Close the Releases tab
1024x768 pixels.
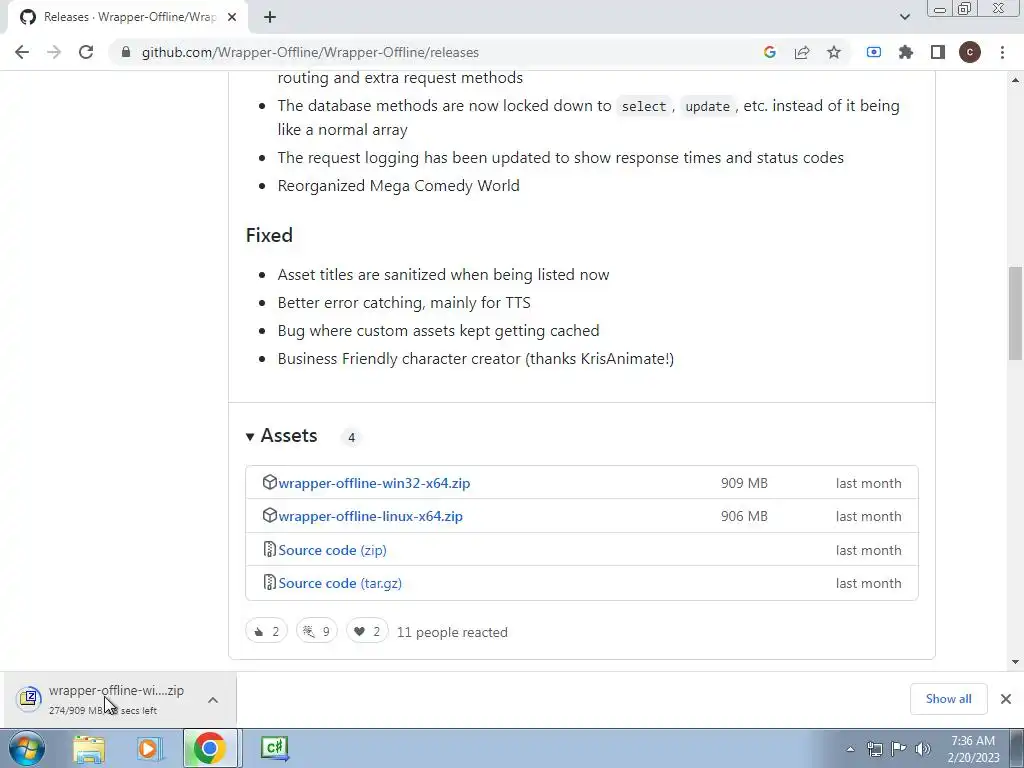click(x=232, y=17)
